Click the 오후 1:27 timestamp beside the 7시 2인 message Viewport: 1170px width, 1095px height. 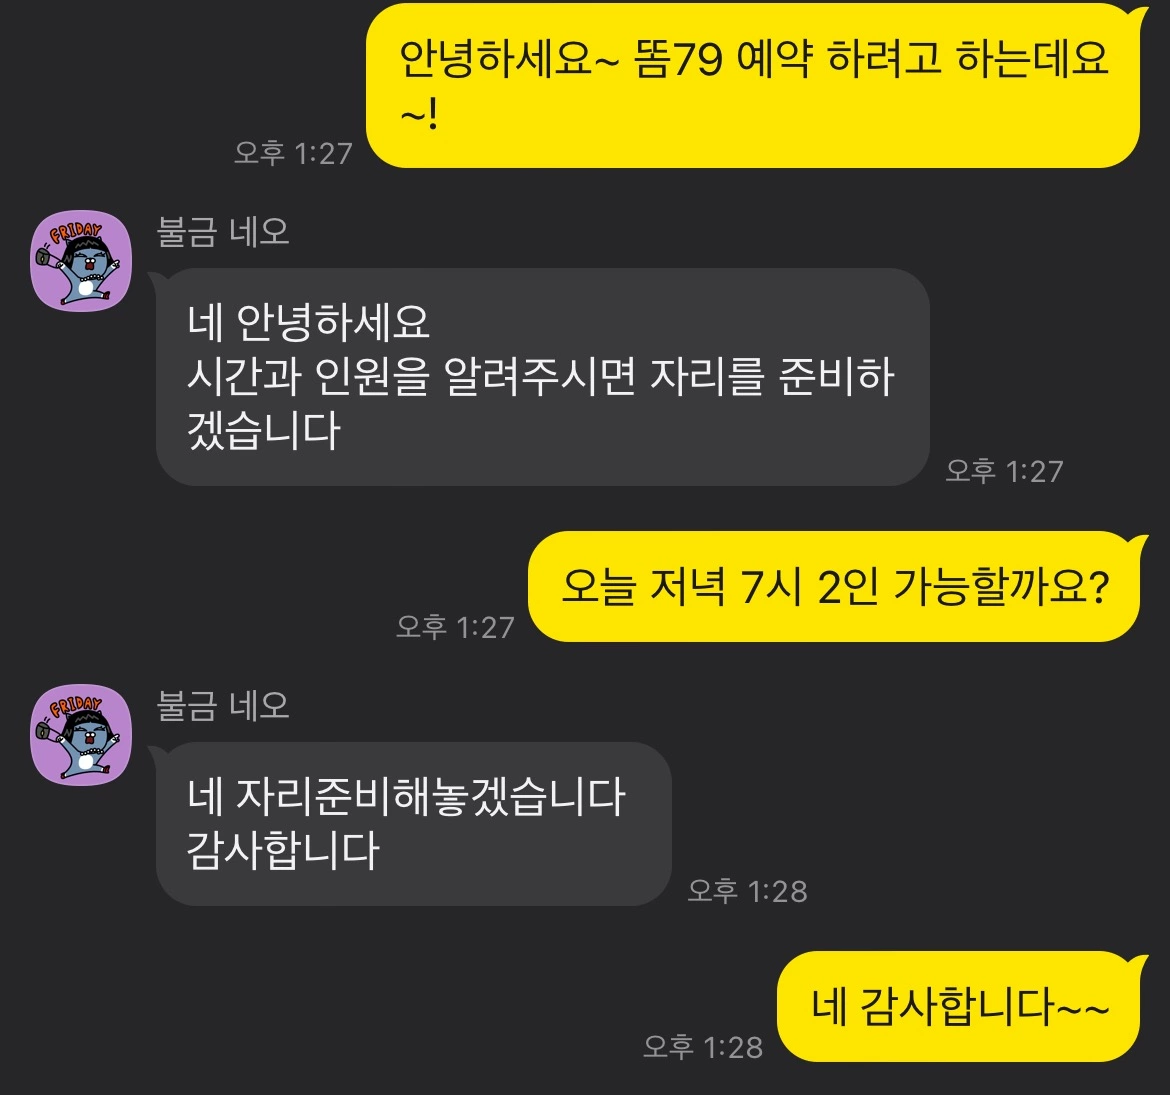(455, 627)
